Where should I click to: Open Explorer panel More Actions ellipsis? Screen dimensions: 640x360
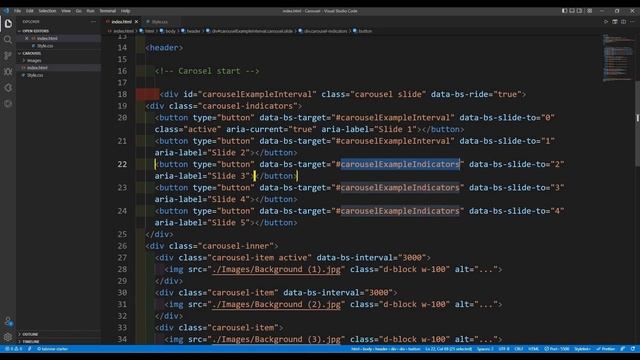[93, 22]
